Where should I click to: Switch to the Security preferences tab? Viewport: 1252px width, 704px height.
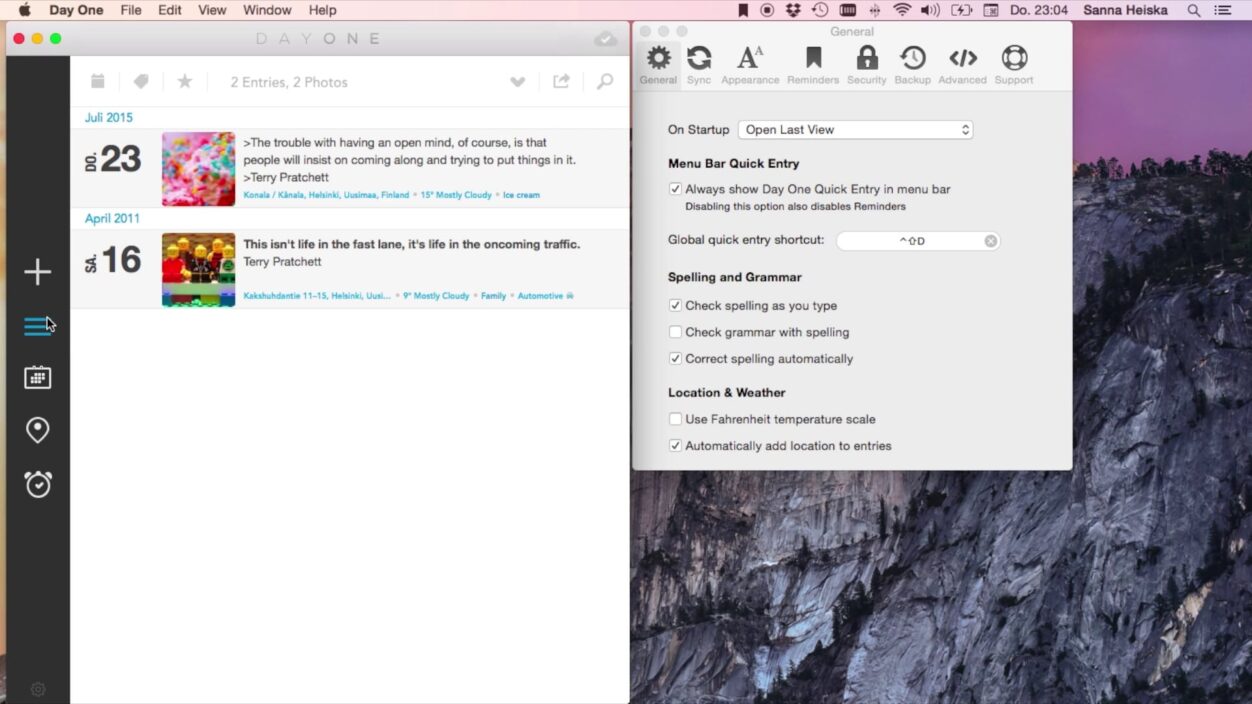coord(866,65)
